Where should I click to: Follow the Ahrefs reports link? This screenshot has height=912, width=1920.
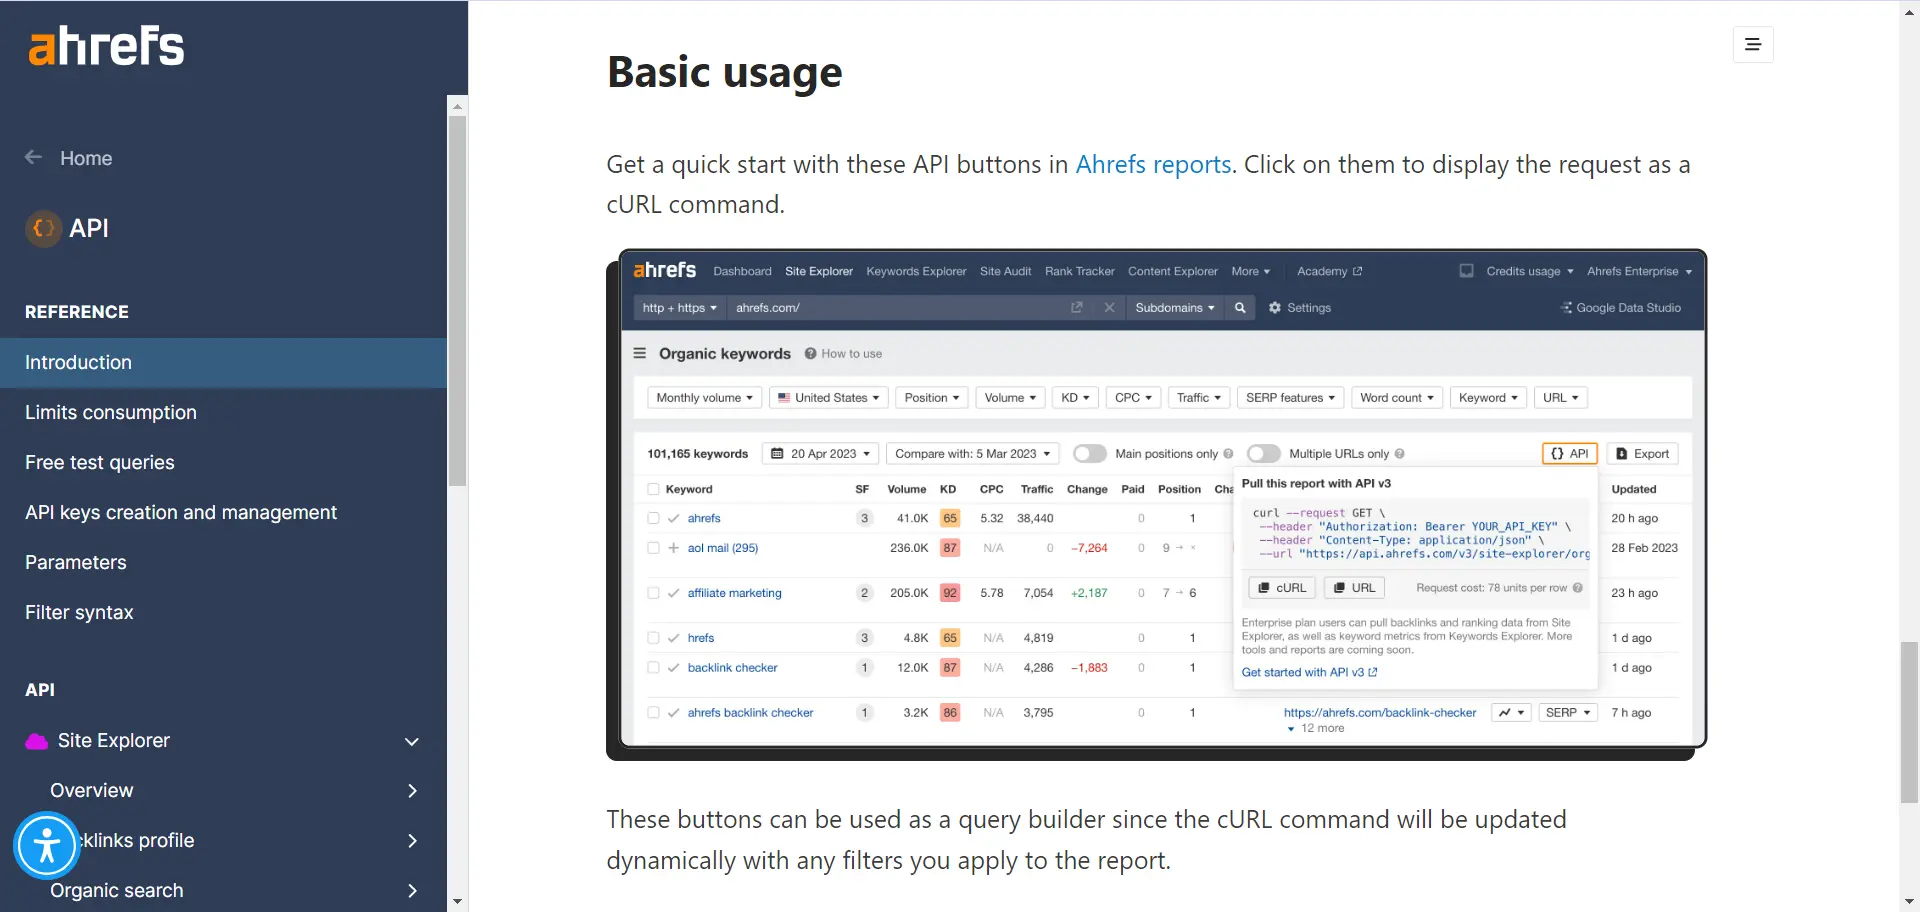1153,164
